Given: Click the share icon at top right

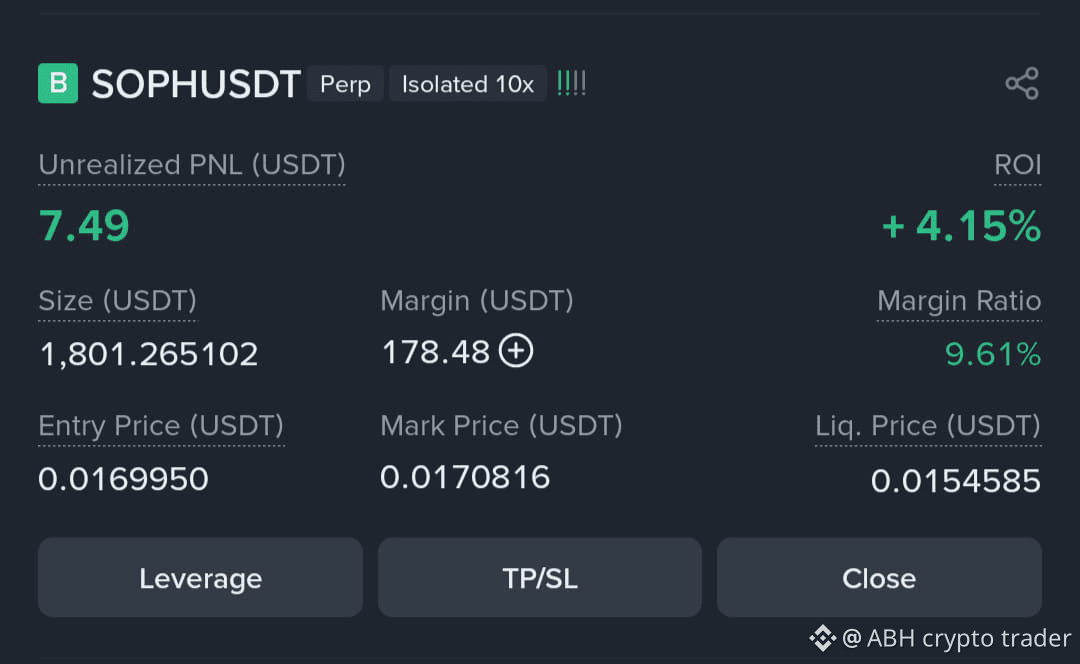Looking at the screenshot, I should (1022, 84).
